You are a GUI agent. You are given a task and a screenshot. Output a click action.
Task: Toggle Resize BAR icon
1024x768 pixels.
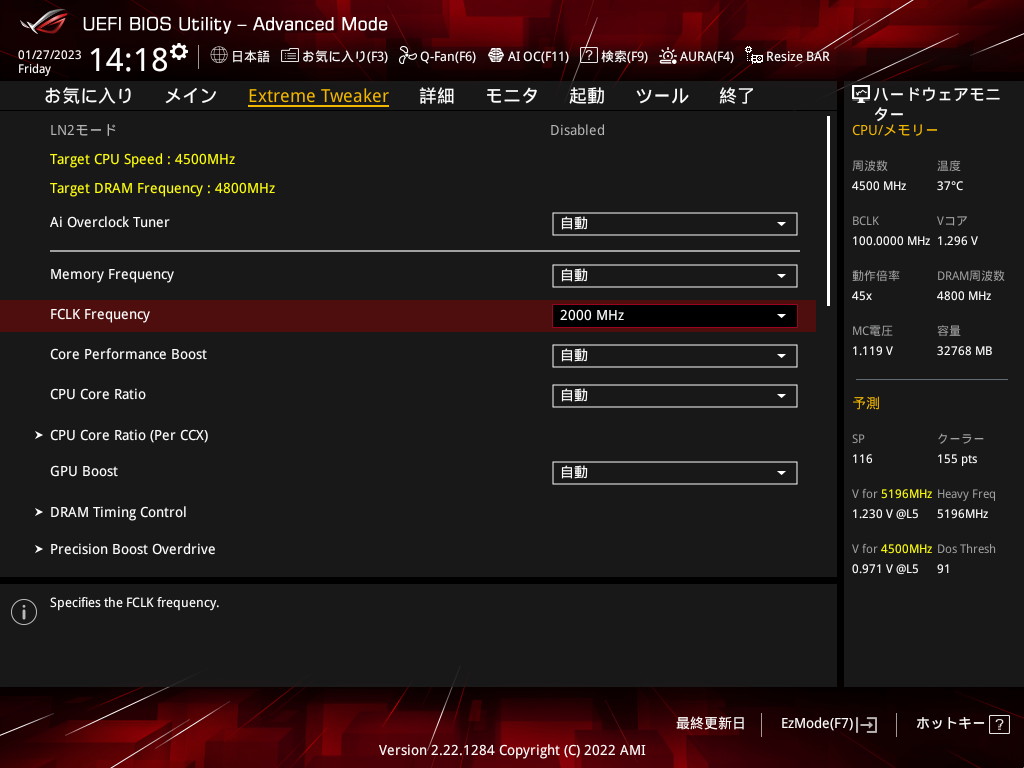point(754,56)
